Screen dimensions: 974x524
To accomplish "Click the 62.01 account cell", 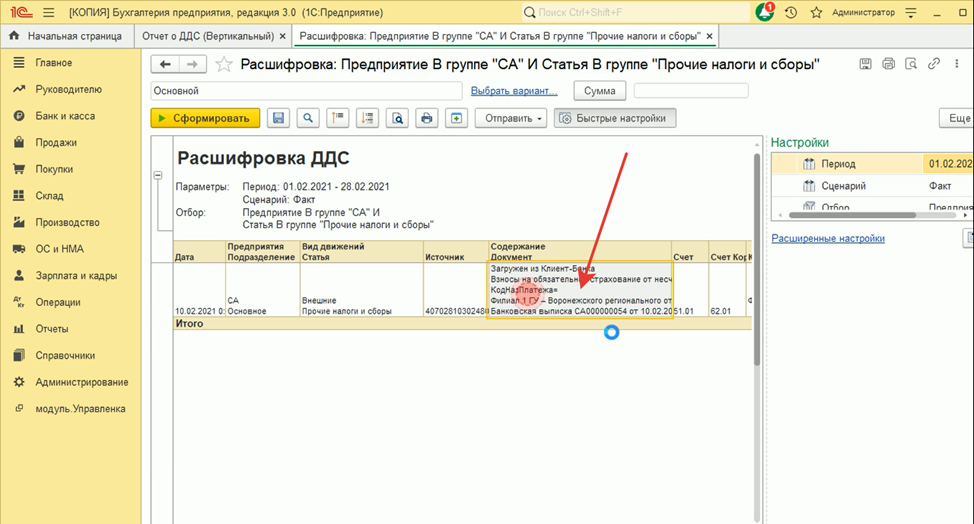I will click(x=721, y=311).
